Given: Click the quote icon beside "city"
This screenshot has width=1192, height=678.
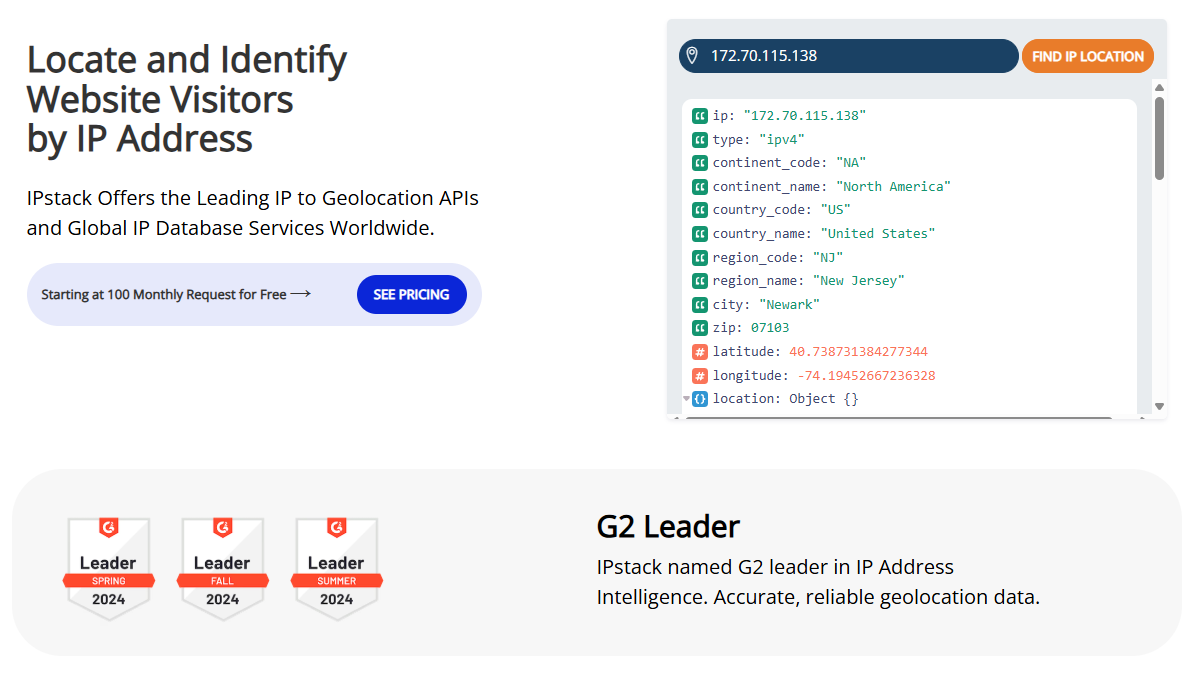Looking at the screenshot, I should [x=699, y=304].
